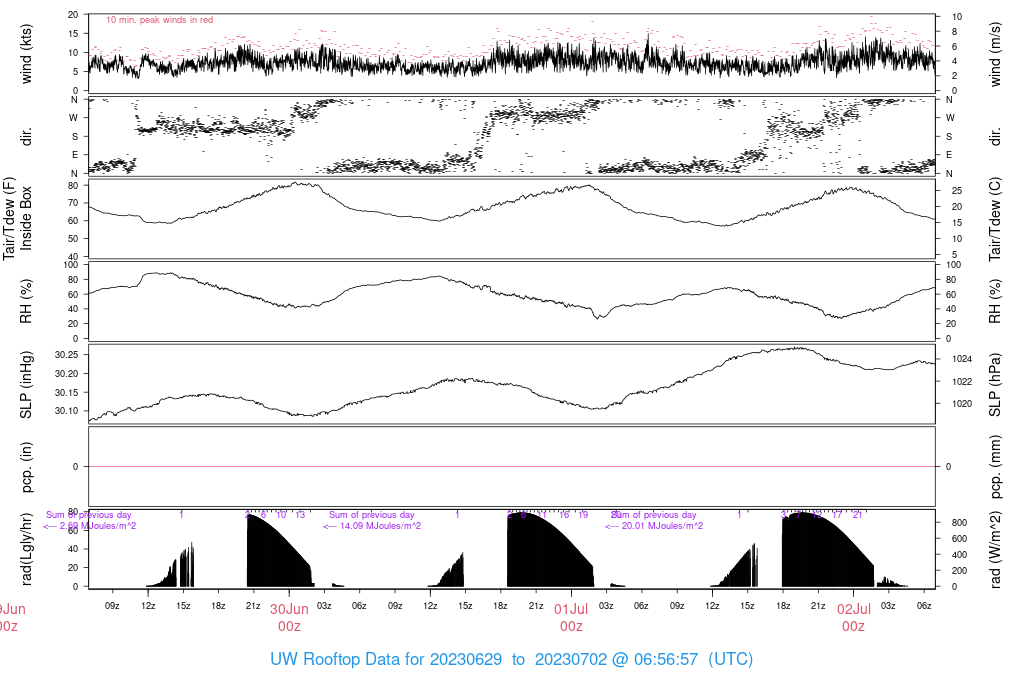This screenshot has height=700, width=1024.
Task: Click the "30.25" tick on the SLP axis
Action: click(x=67, y=355)
